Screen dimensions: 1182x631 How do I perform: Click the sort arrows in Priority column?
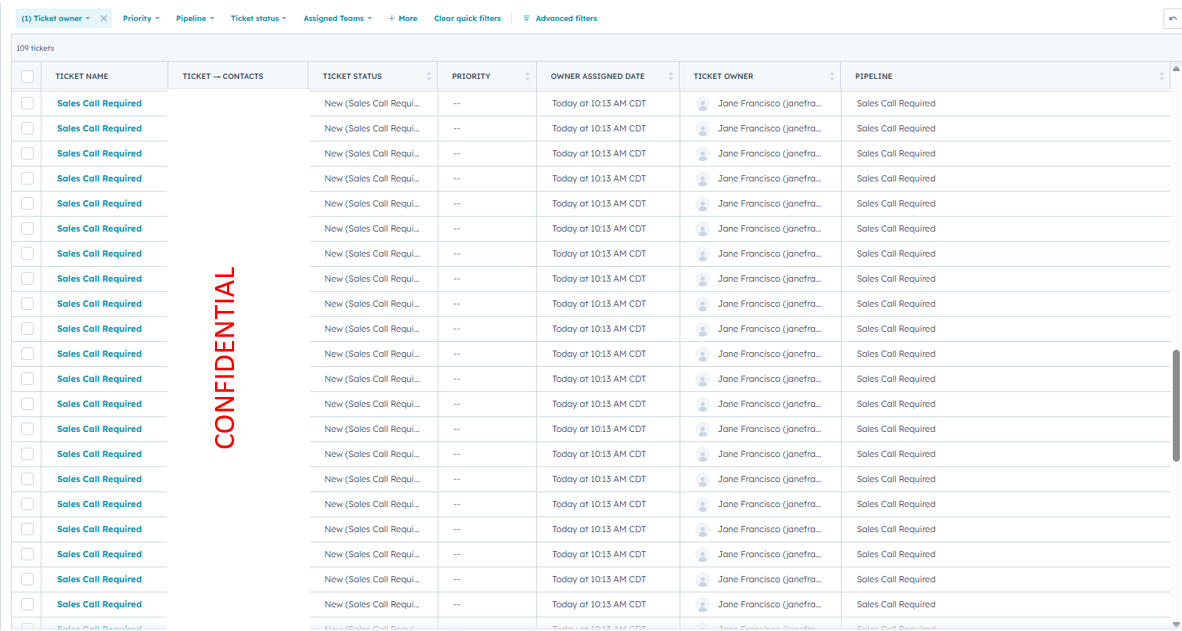point(528,76)
